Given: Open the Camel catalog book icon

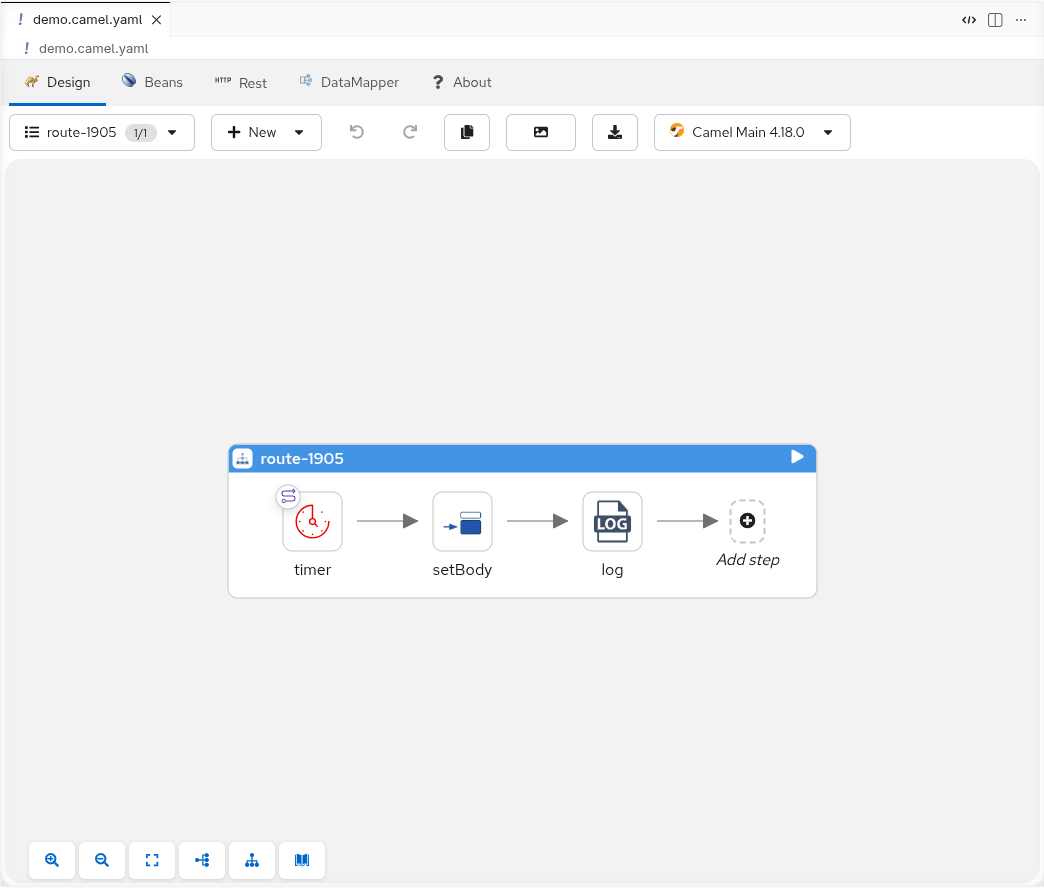Looking at the screenshot, I should pos(301,860).
